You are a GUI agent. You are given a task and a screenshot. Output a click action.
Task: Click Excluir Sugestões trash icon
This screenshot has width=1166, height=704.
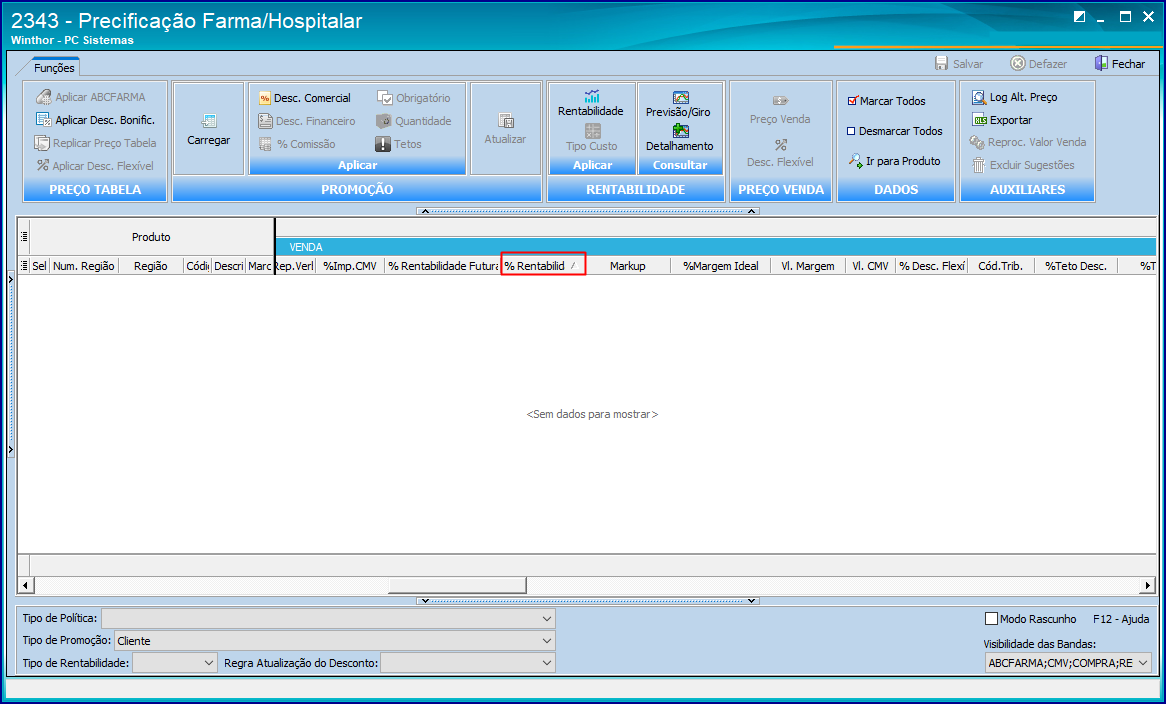[x=979, y=165]
